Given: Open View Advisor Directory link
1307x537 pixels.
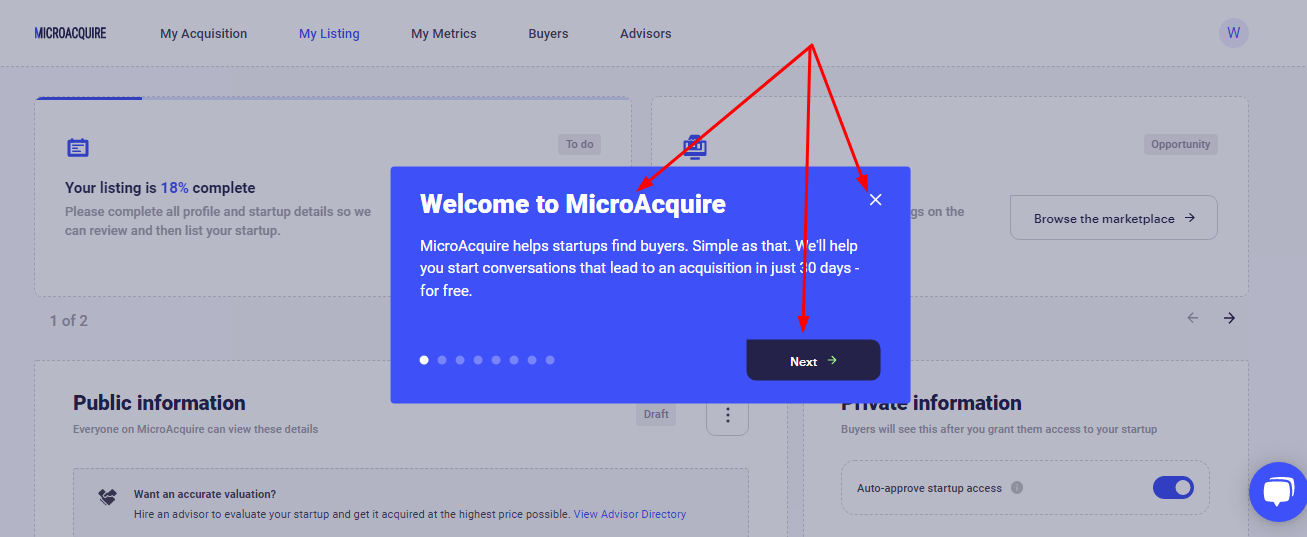Looking at the screenshot, I should coord(630,514).
